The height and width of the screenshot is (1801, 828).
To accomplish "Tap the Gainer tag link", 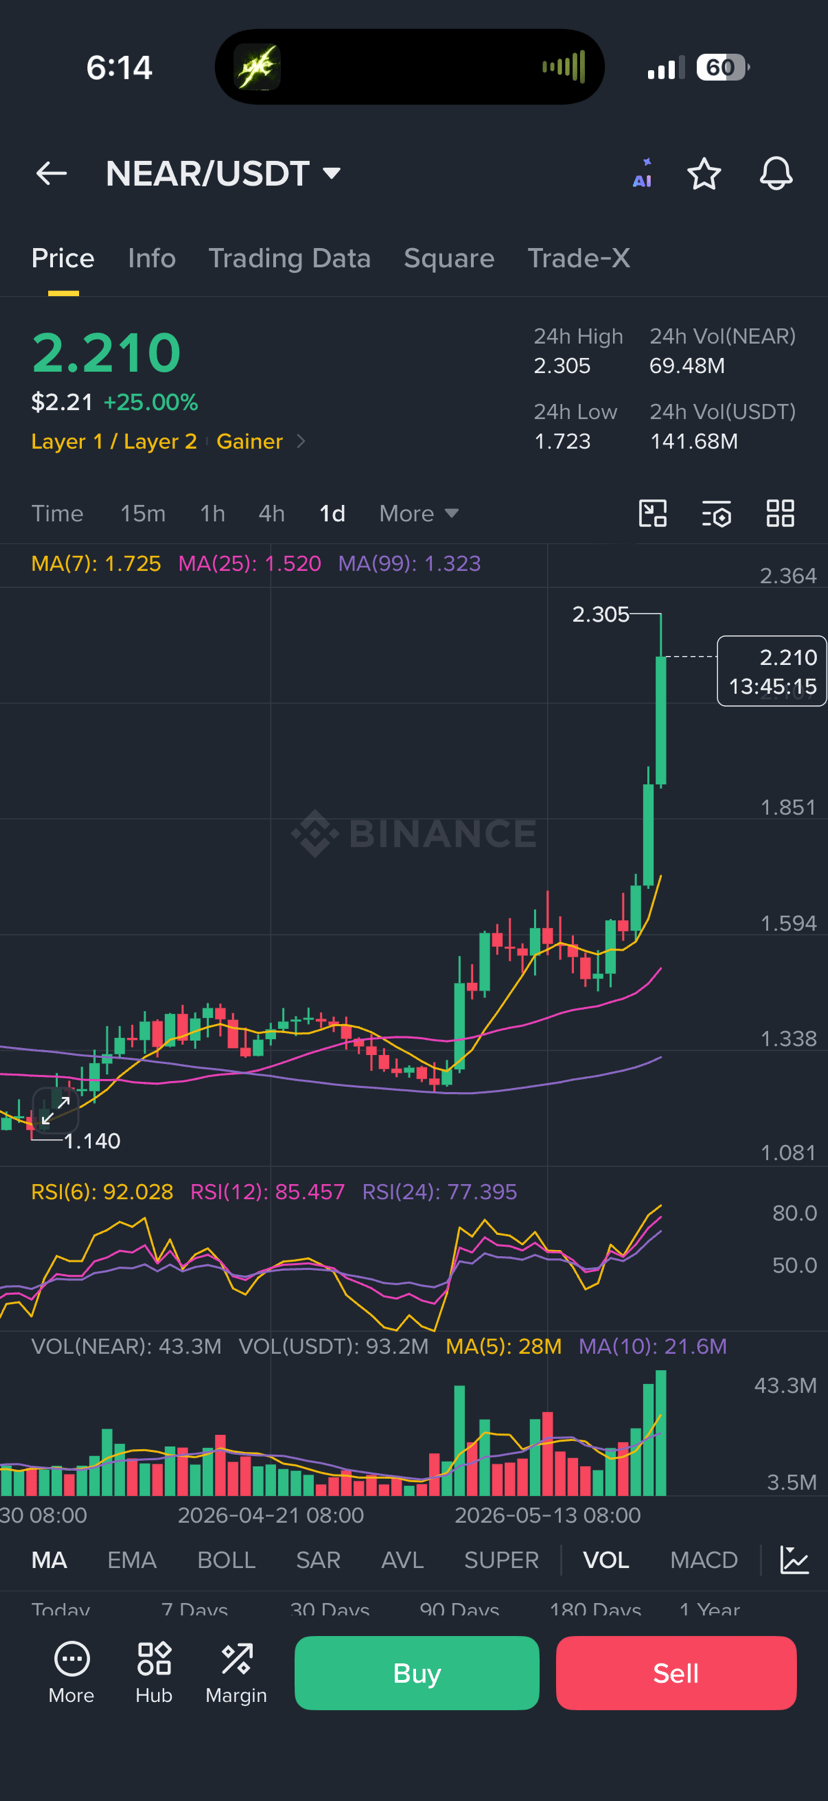I will pyautogui.click(x=250, y=441).
